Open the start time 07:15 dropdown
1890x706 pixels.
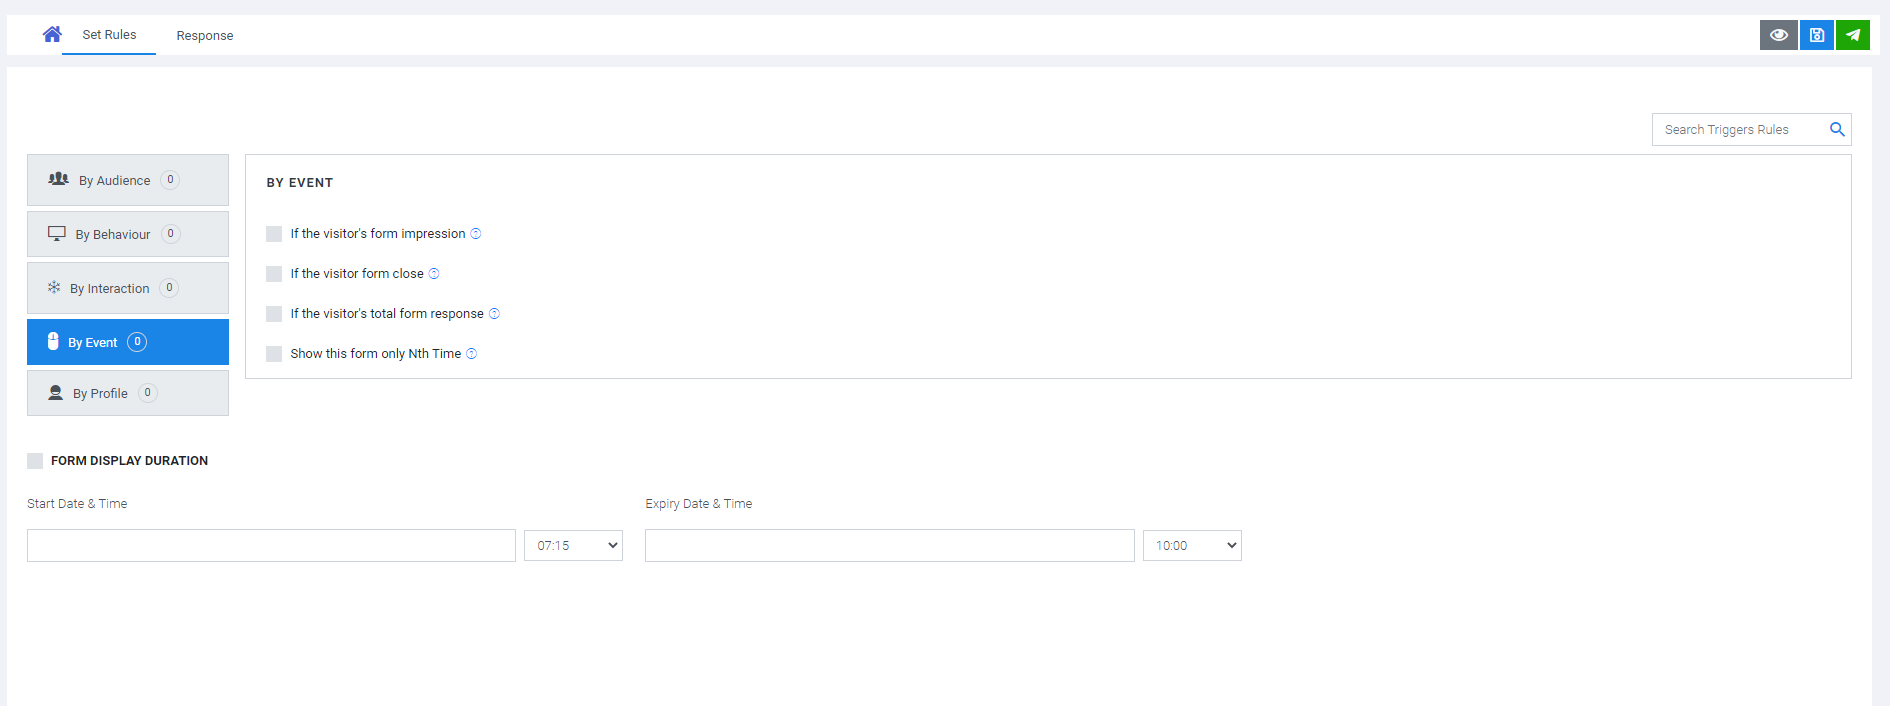pyautogui.click(x=573, y=546)
